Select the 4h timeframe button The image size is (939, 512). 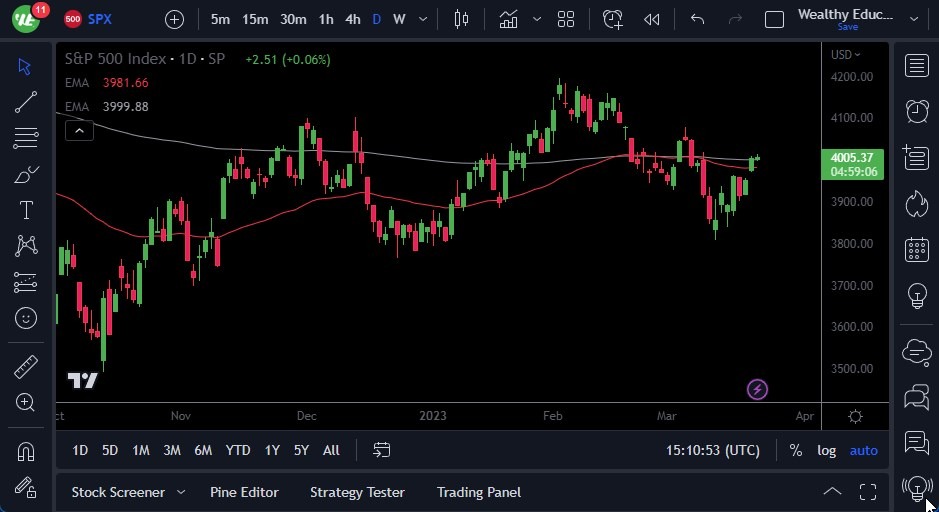tap(352, 19)
